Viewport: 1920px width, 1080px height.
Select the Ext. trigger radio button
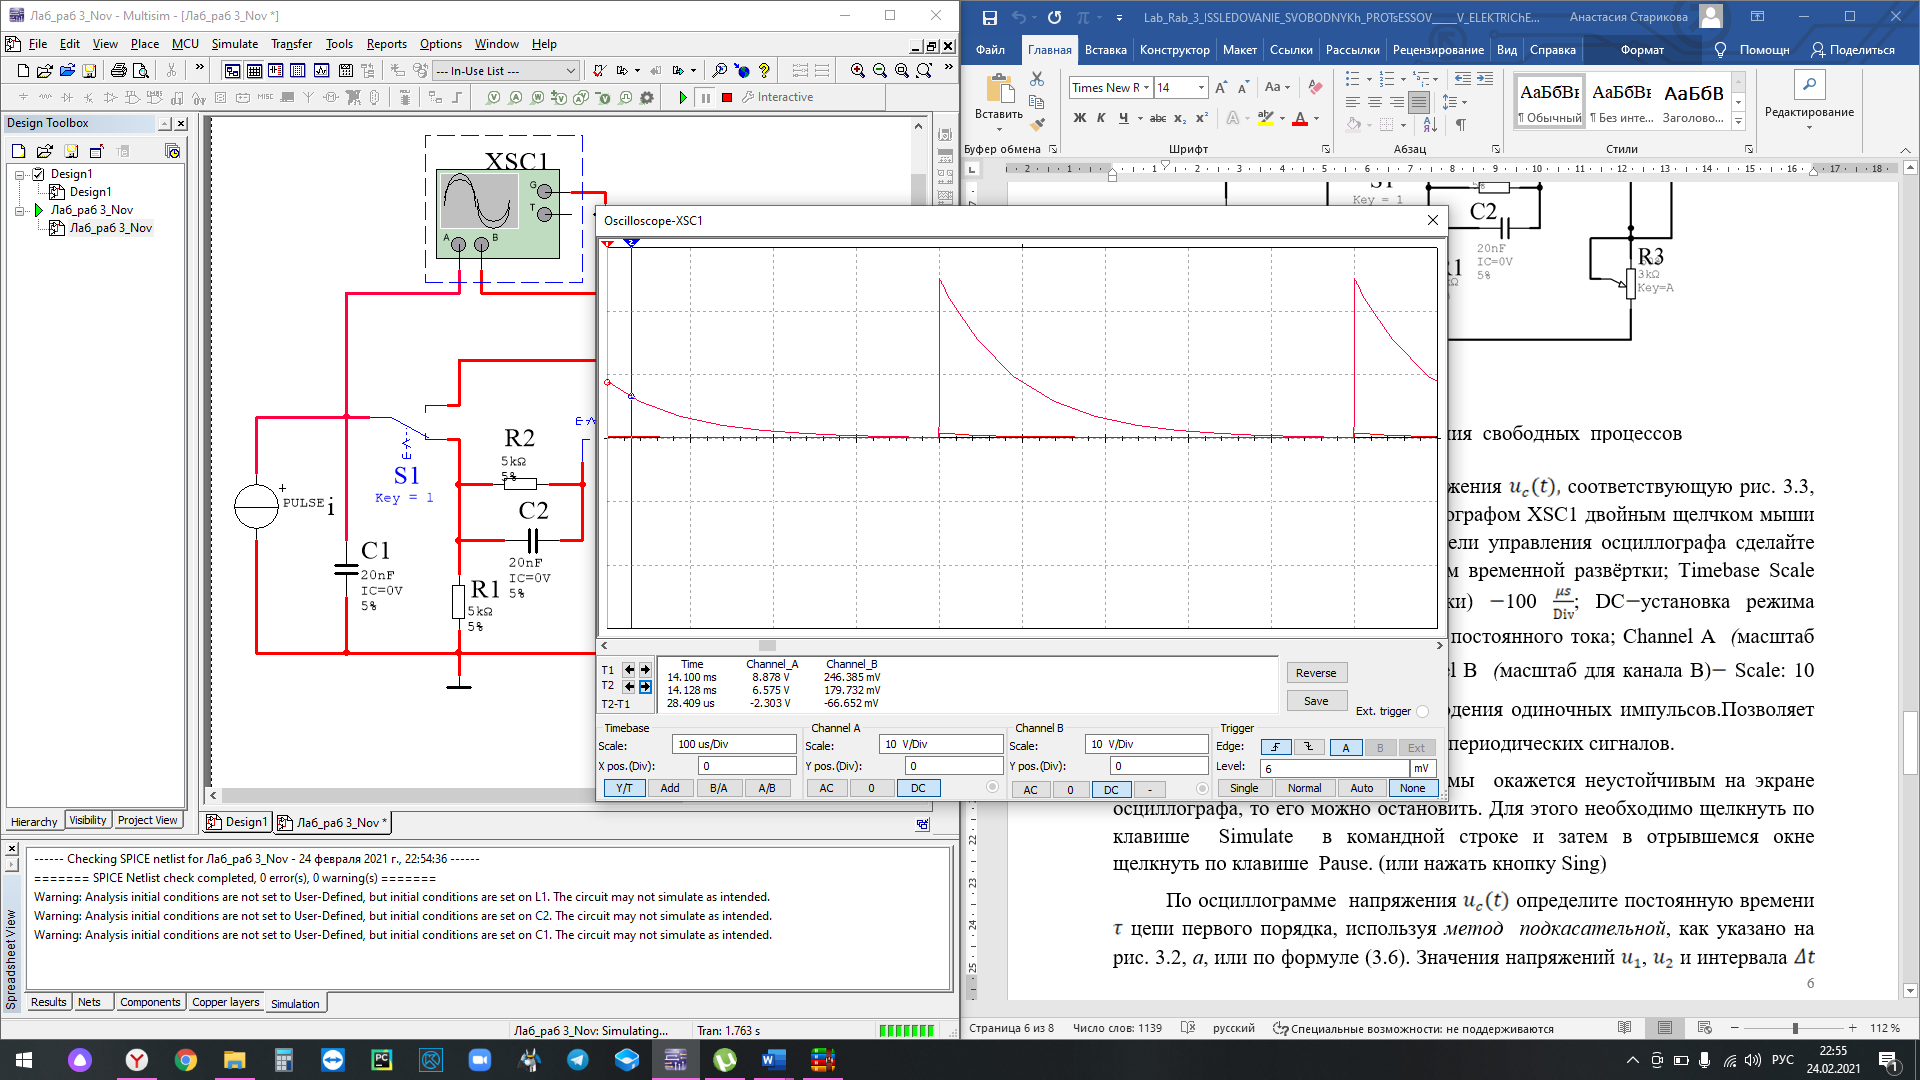click(1423, 712)
